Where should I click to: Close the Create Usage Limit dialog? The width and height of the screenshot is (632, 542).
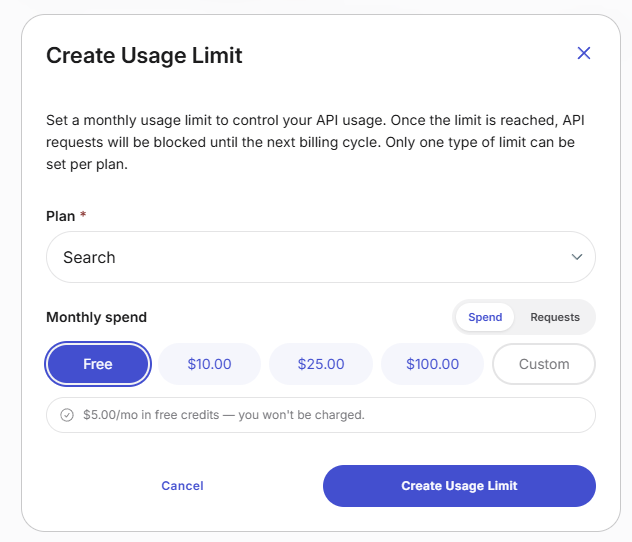pos(584,53)
